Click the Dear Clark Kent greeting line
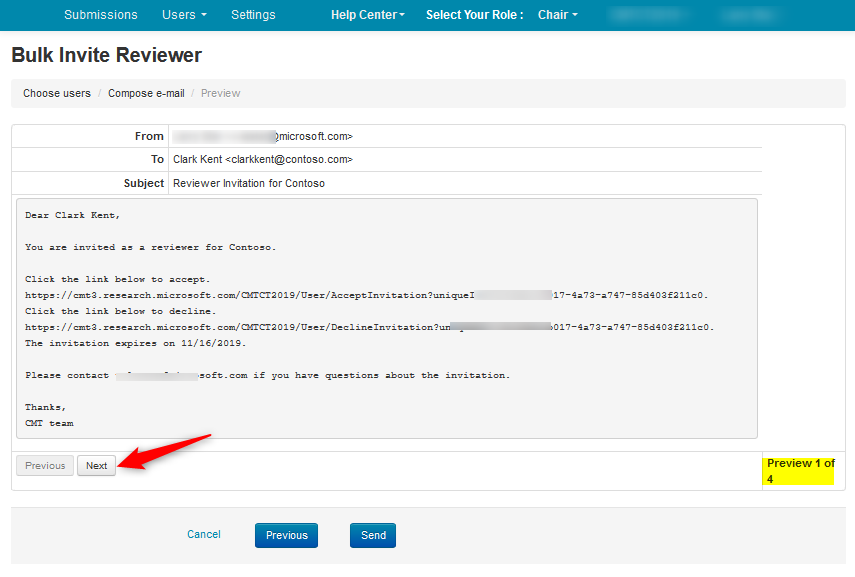The height and width of the screenshot is (577, 855). 72,215
